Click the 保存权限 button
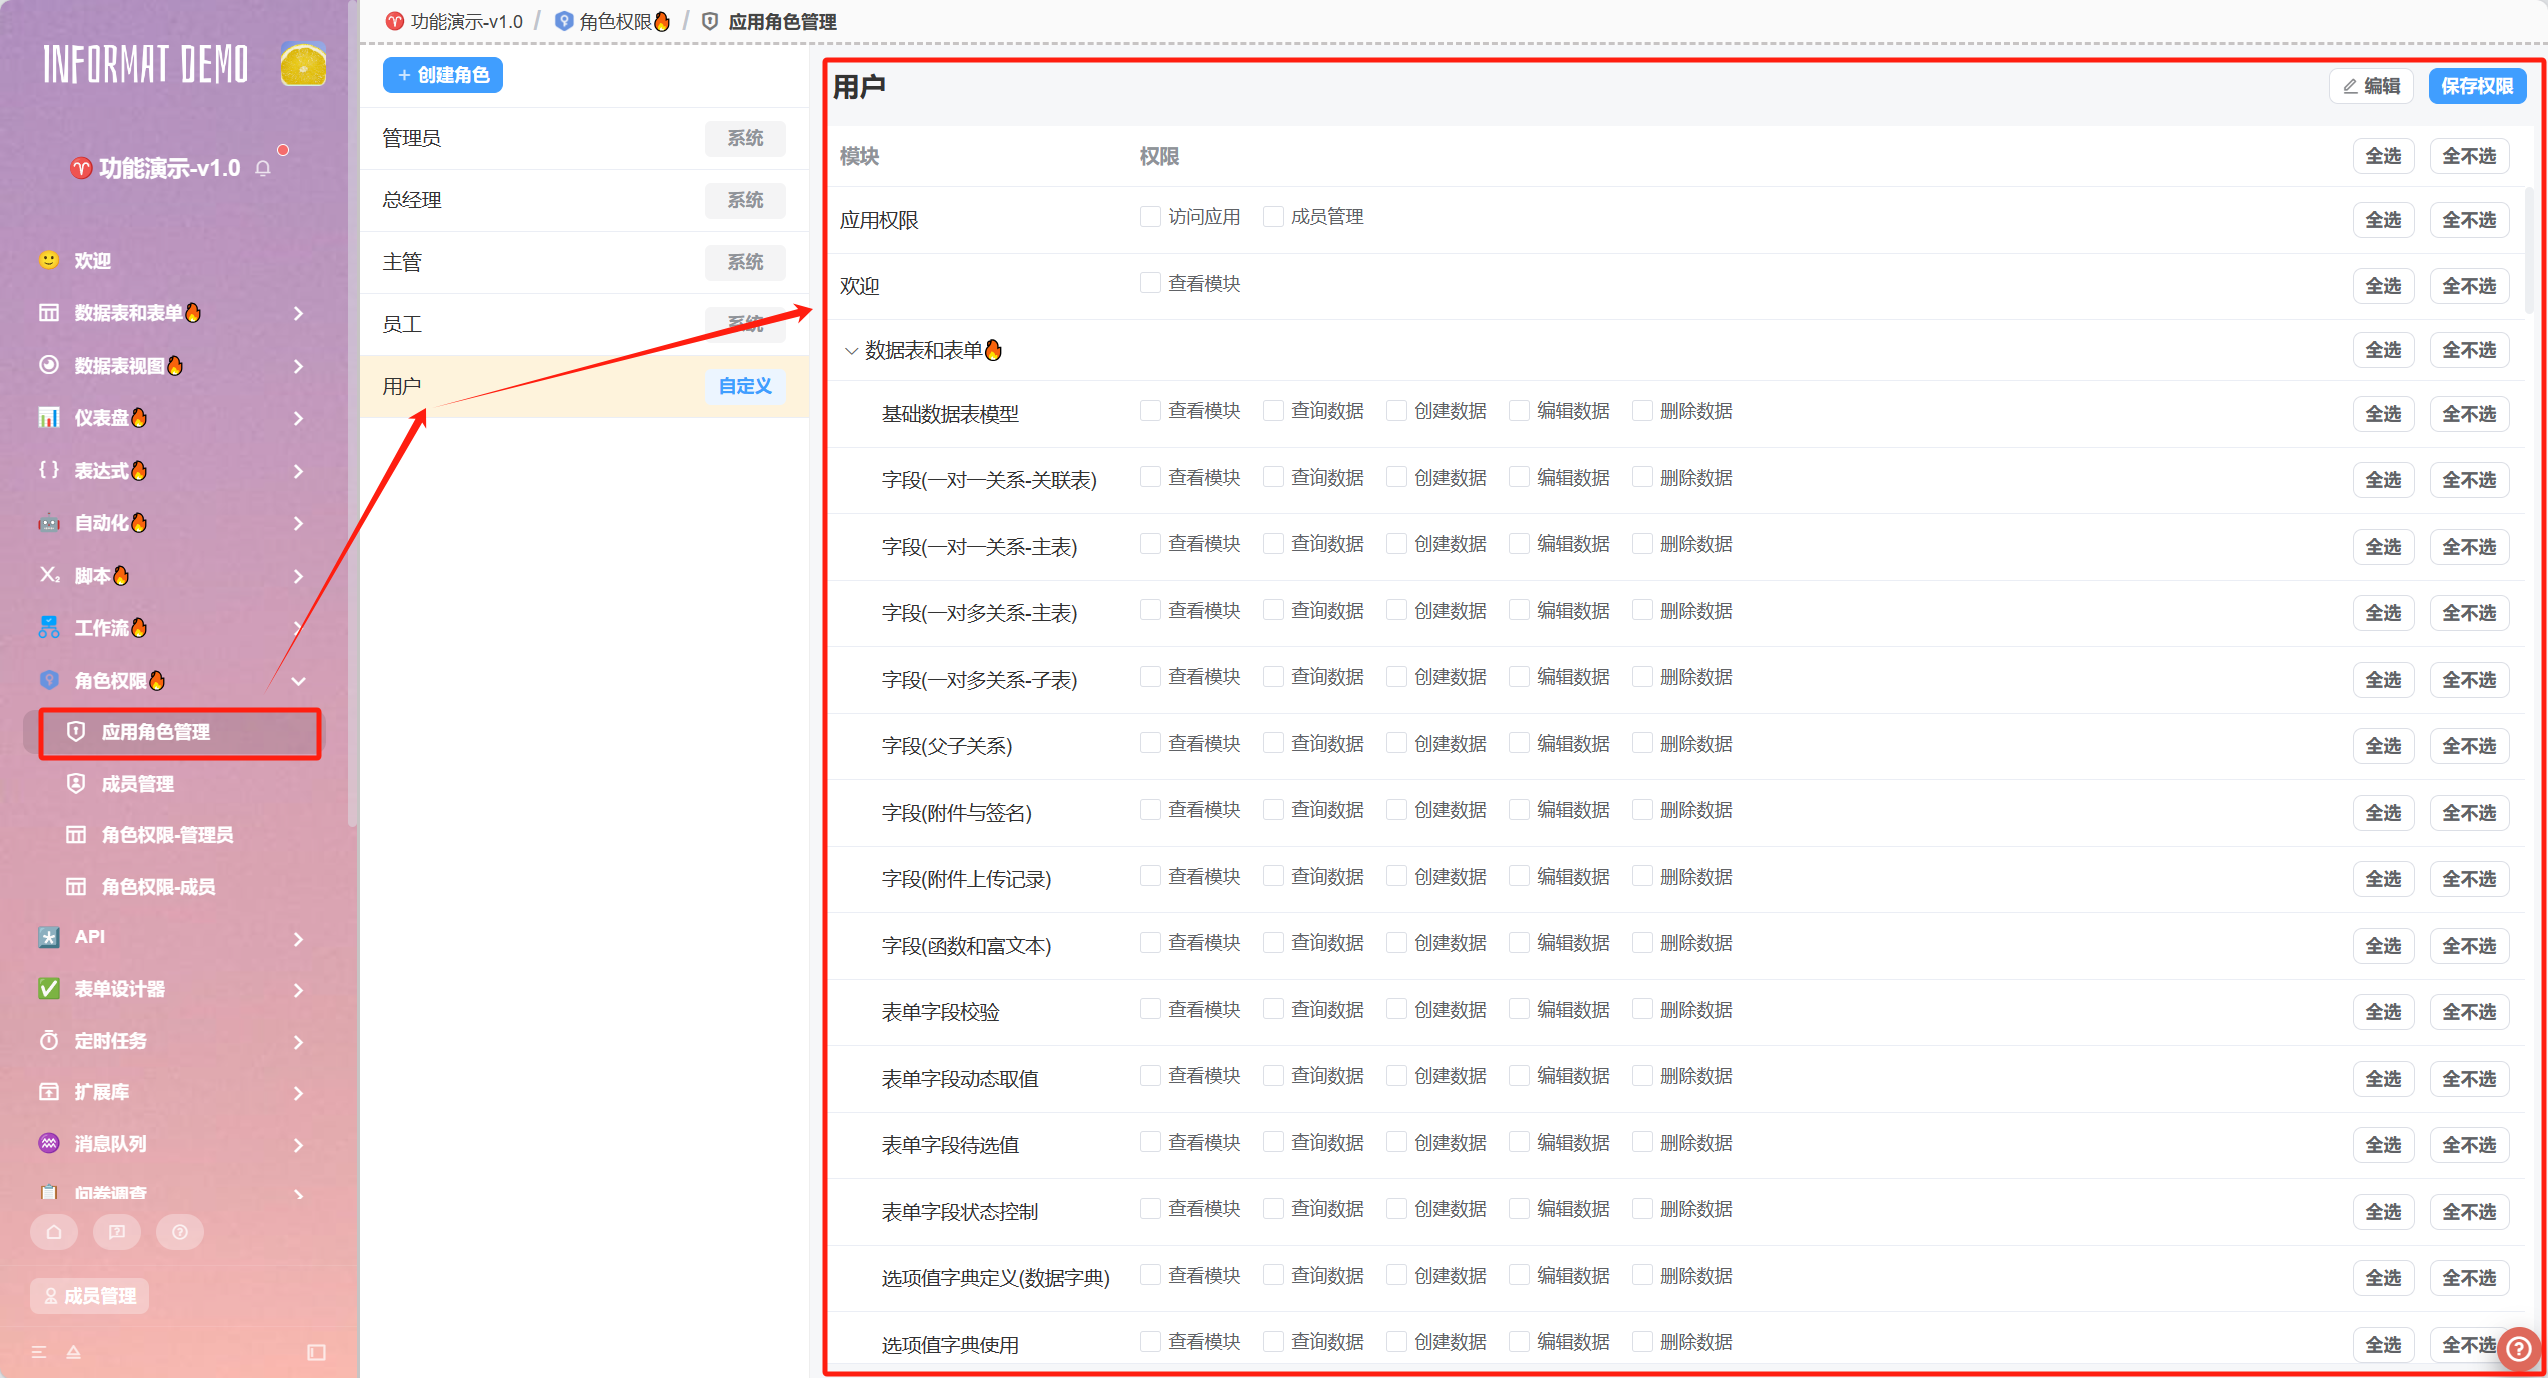 point(2476,86)
